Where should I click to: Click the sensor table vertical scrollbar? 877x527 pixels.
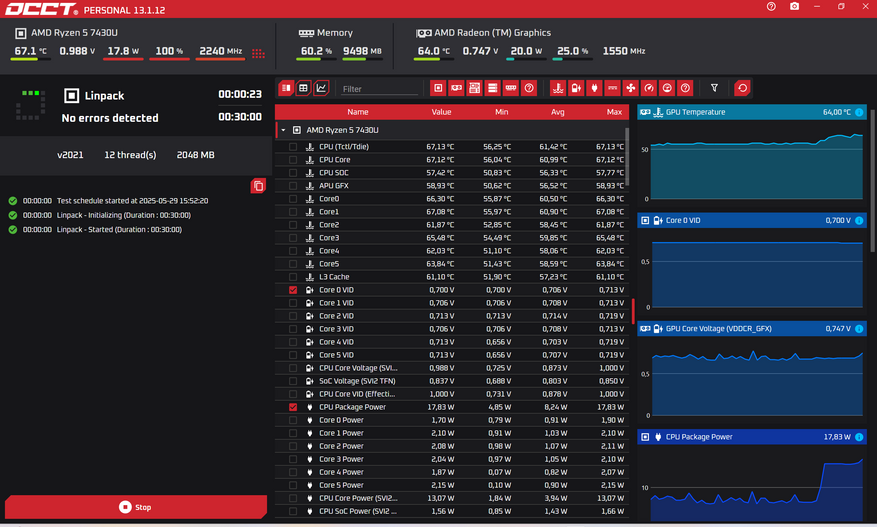(x=628, y=157)
